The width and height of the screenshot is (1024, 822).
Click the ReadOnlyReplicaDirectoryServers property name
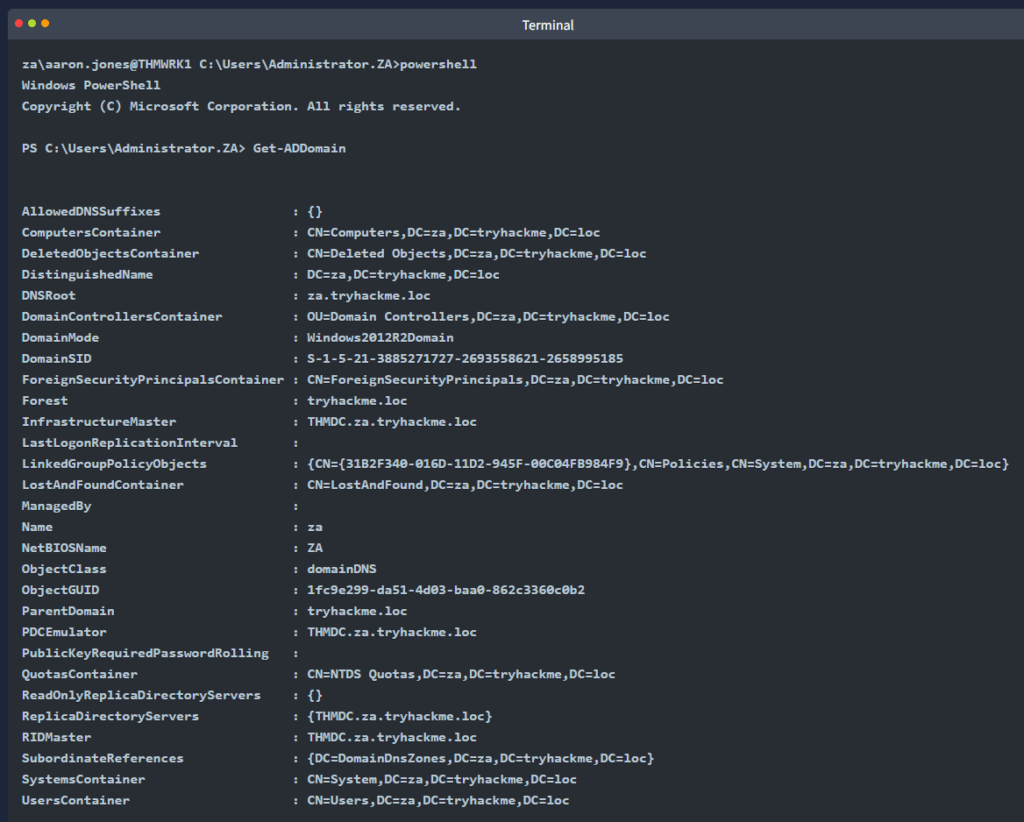[x=141, y=695]
